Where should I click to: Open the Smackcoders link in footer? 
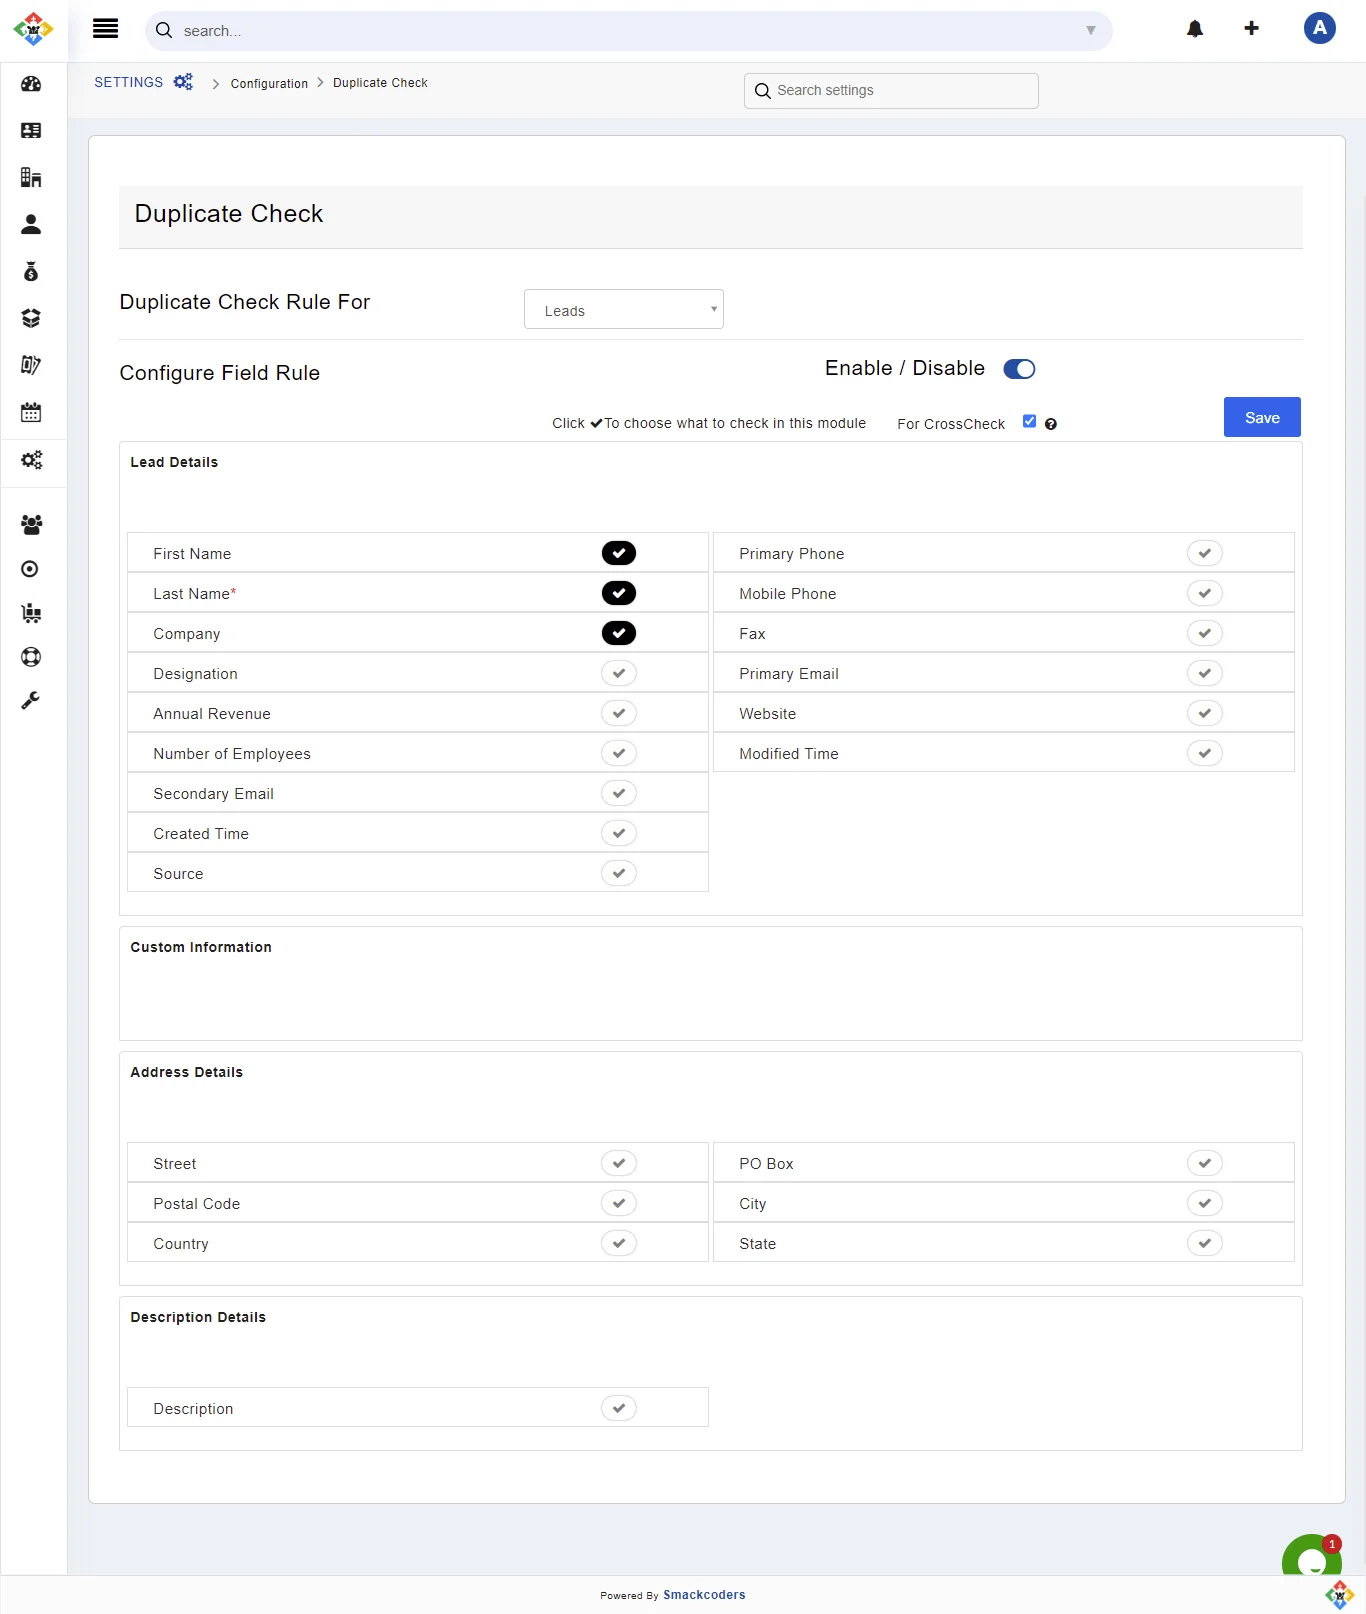704,1595
